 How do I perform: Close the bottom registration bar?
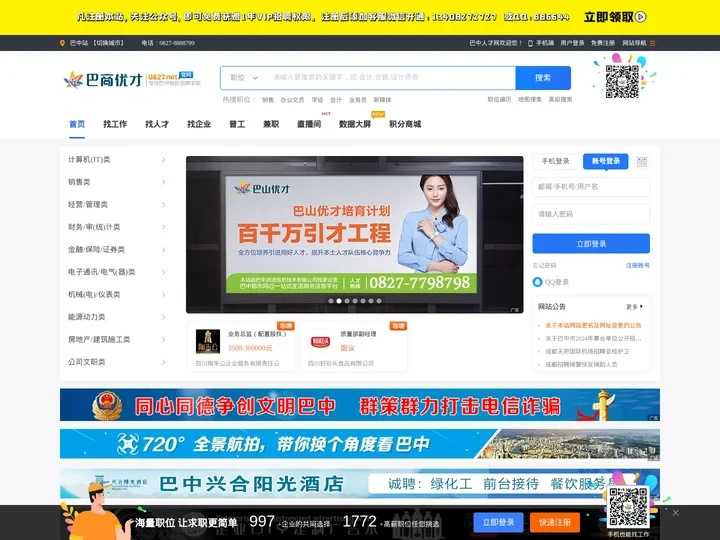click(x=675, y=512)
